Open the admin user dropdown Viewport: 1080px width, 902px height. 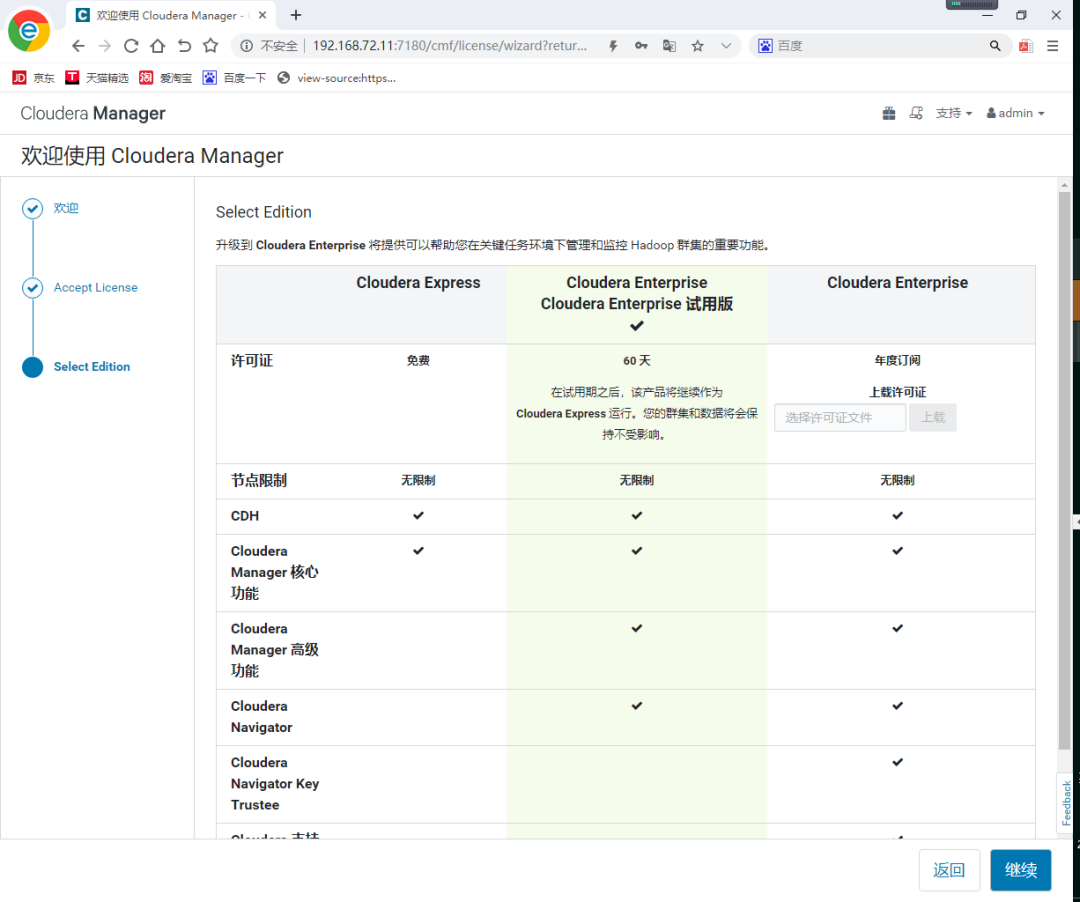click(1015, 113)
